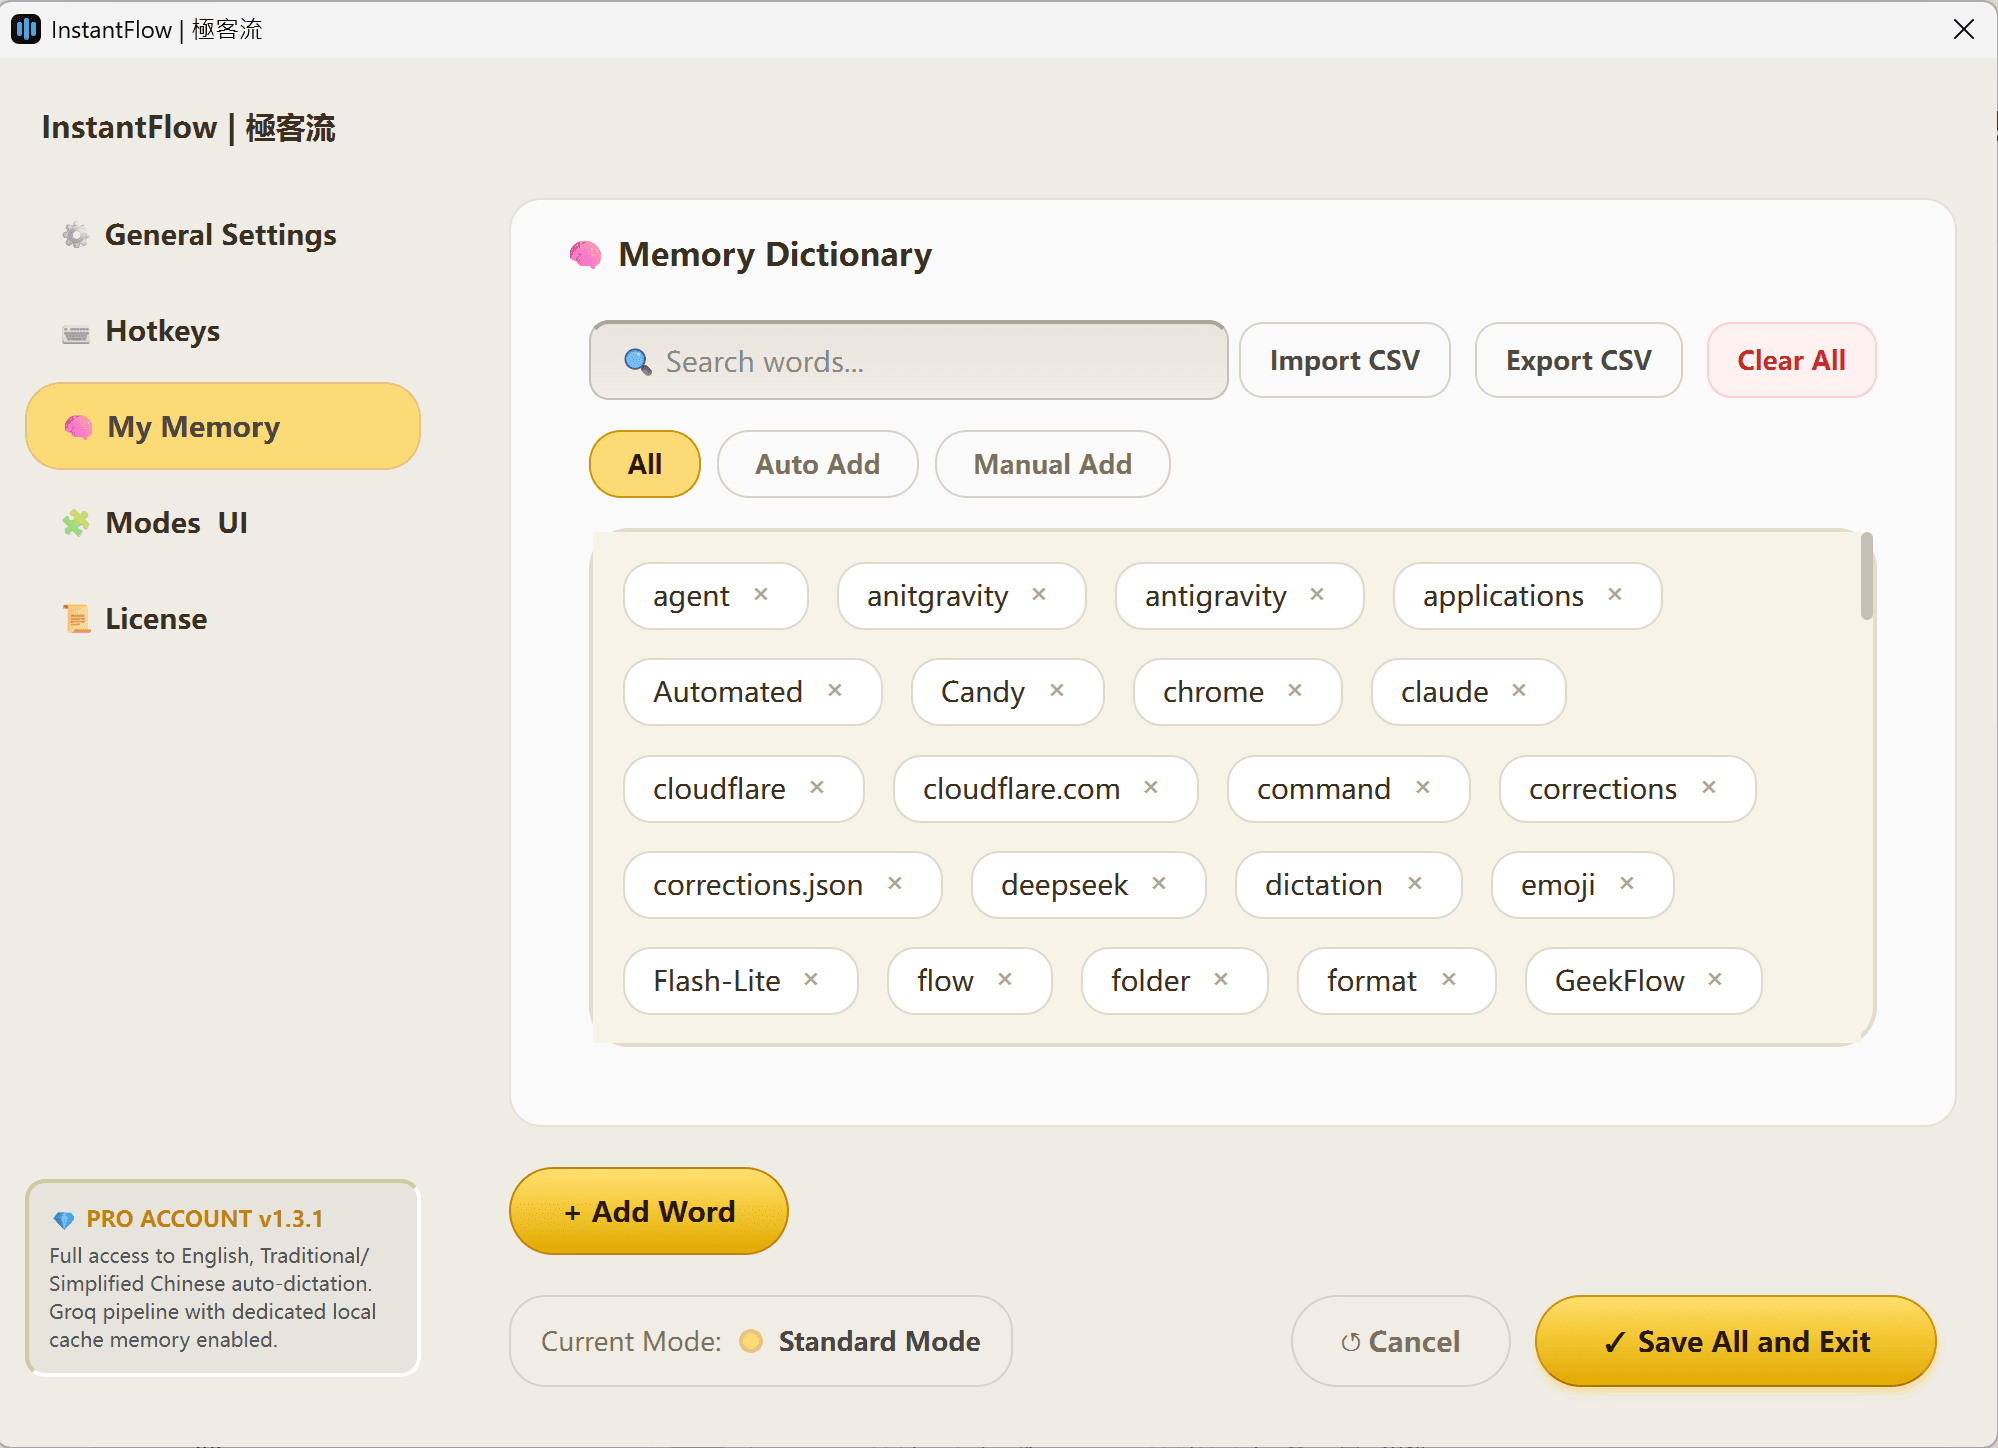The height and width of the screenshot is (1448, 1998).
Task: Filter words by Manual Add
Action: [1052, 464]
